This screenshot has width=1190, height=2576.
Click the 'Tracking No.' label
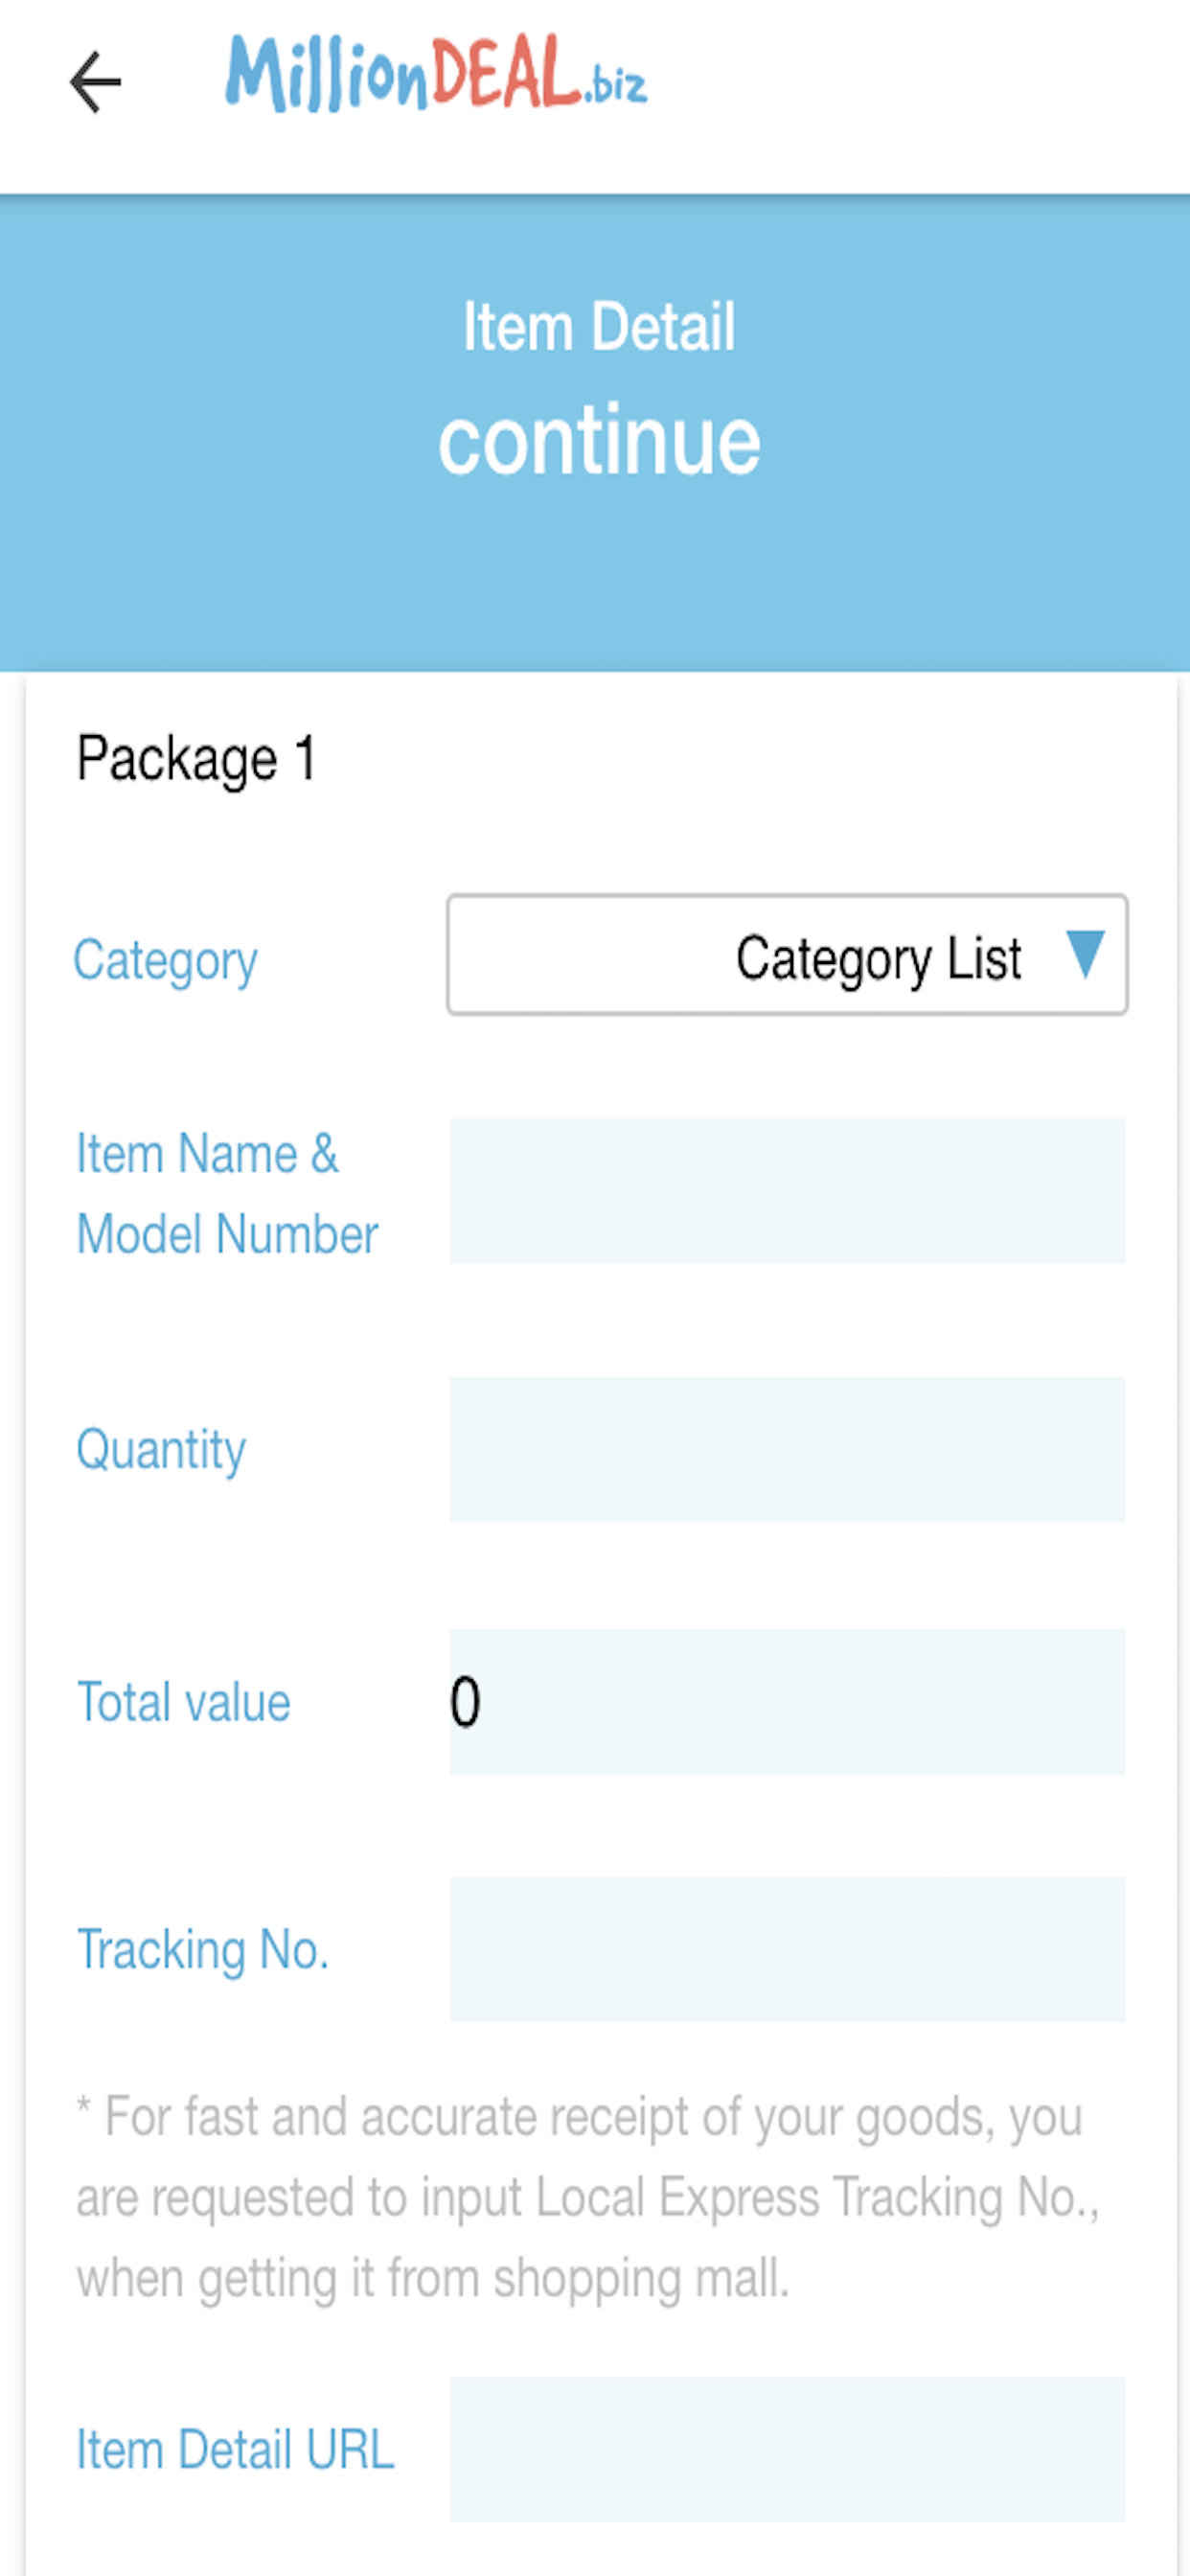tap(203, 1950)
